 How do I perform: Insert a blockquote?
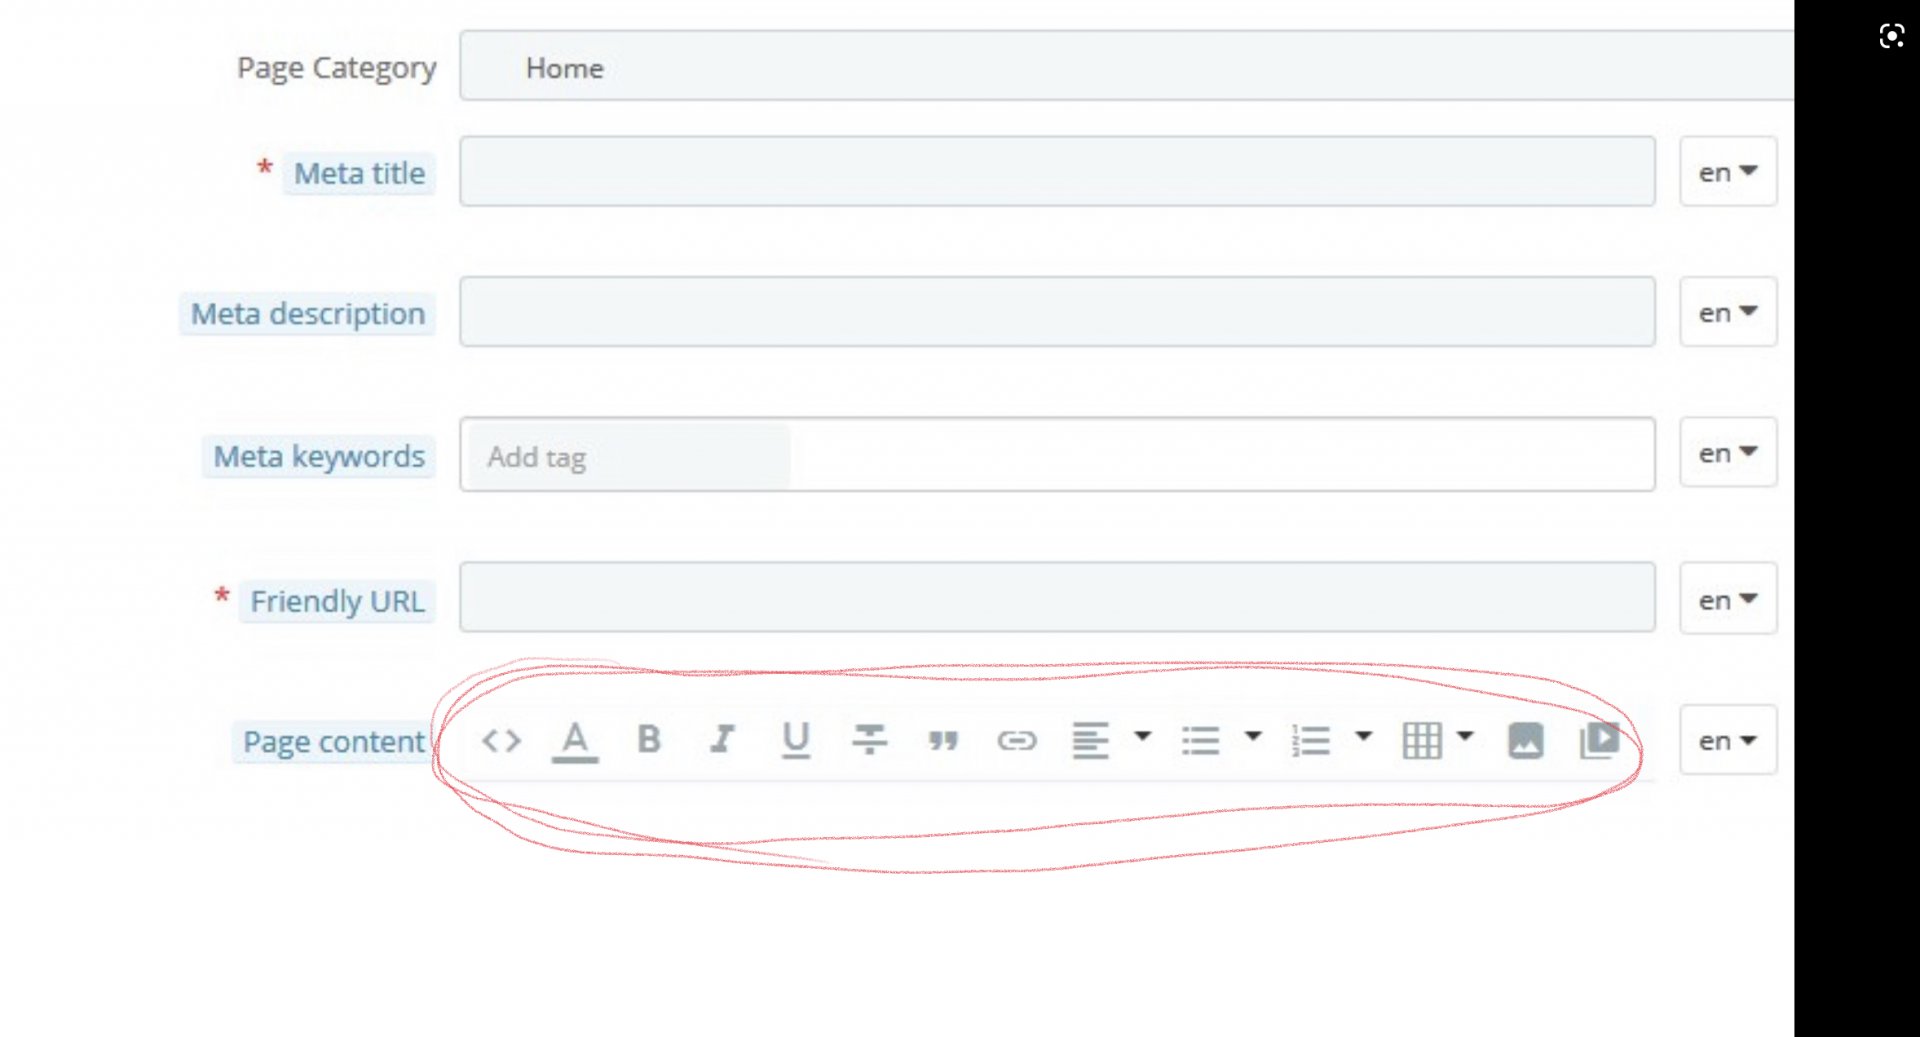[943, 741]
